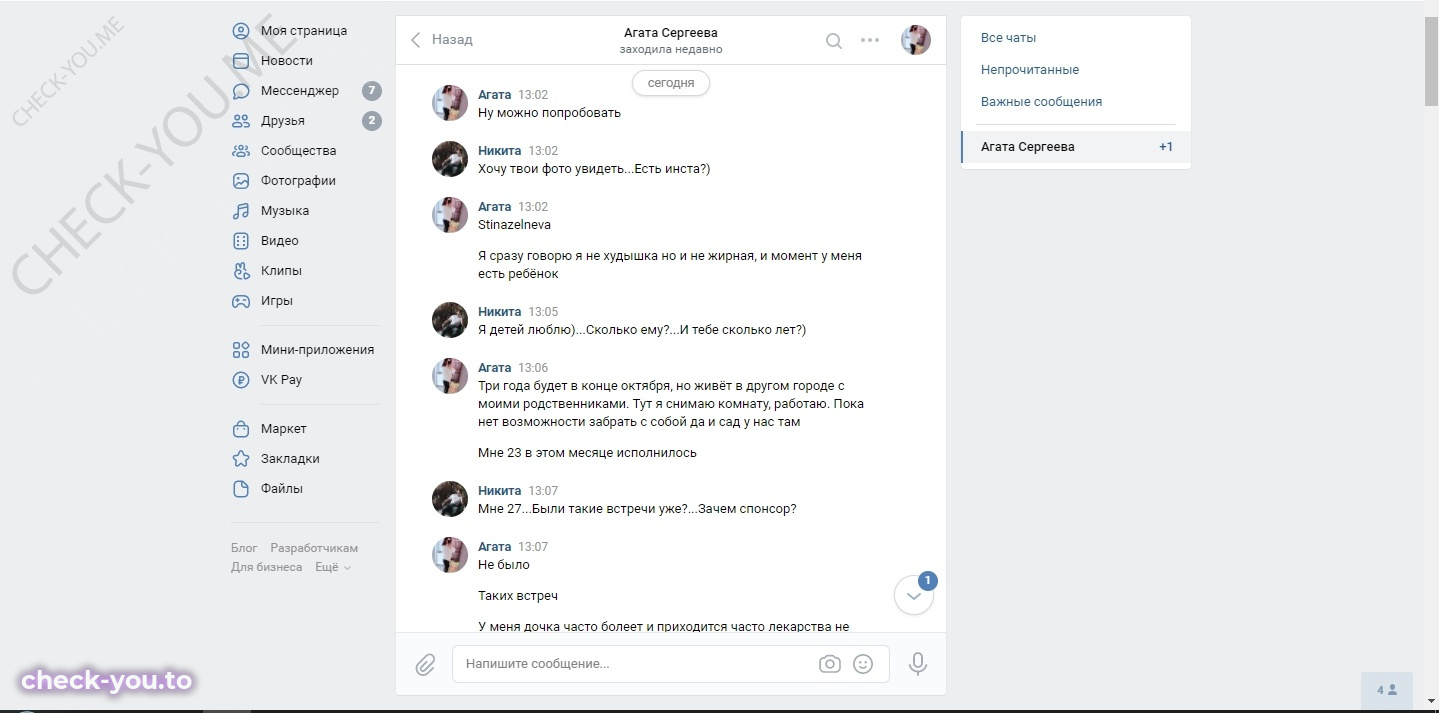The image size is (1439, 713).
Task: Select message Хочу твои фото увидеть
Action: click(x=594, y=169)
